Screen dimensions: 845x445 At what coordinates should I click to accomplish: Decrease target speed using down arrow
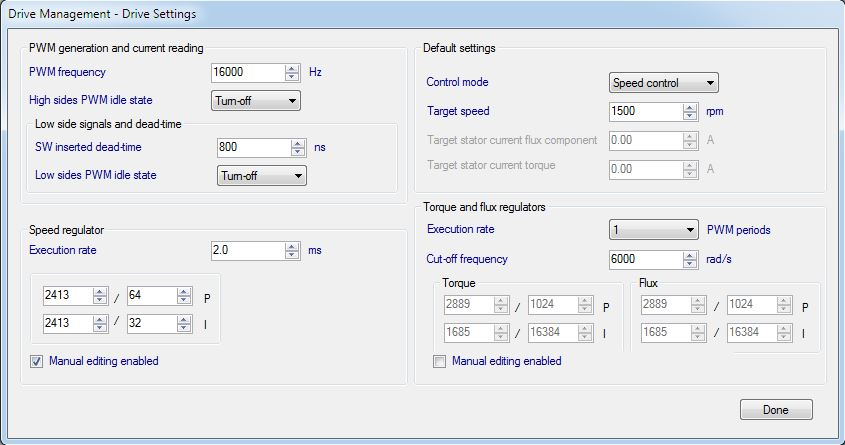click(x=690, y=115)
